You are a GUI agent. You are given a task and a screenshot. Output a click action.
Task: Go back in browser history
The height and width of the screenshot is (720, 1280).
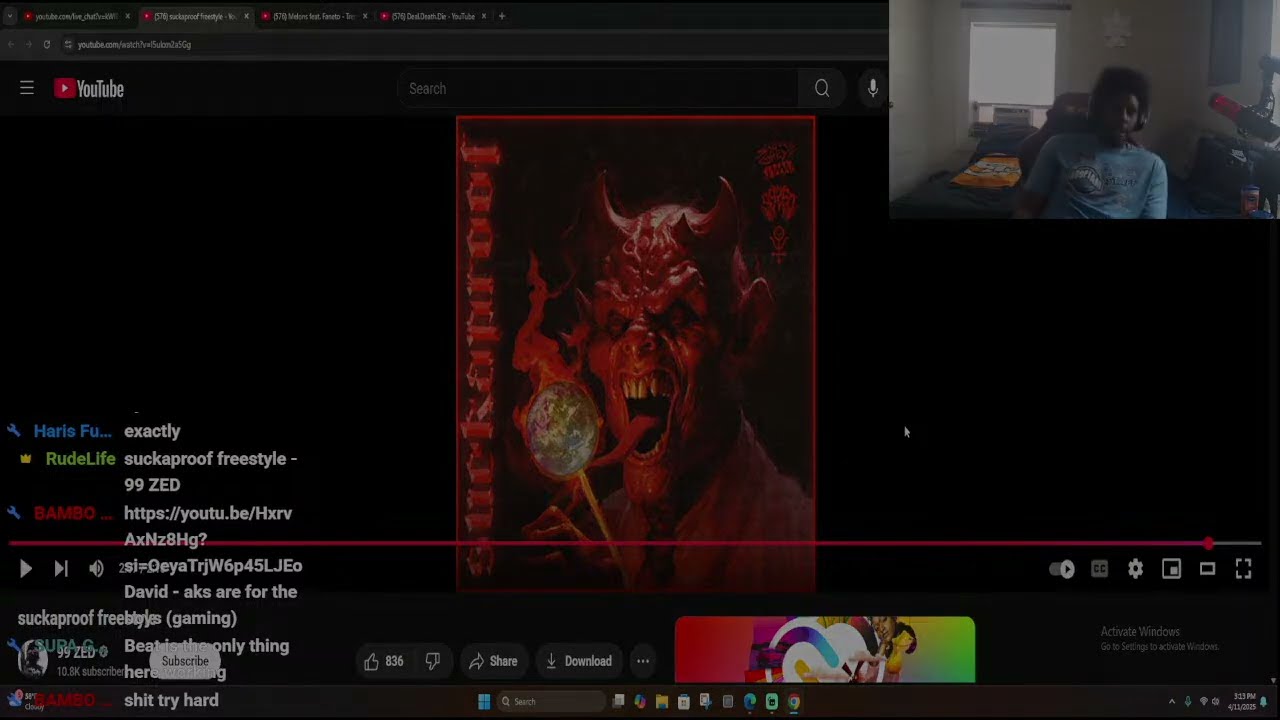[x=10, y=44]
